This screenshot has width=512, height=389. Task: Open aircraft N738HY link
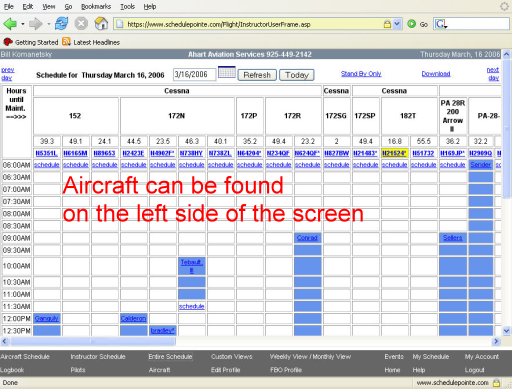pyautogui.click(x=191, y=153)
